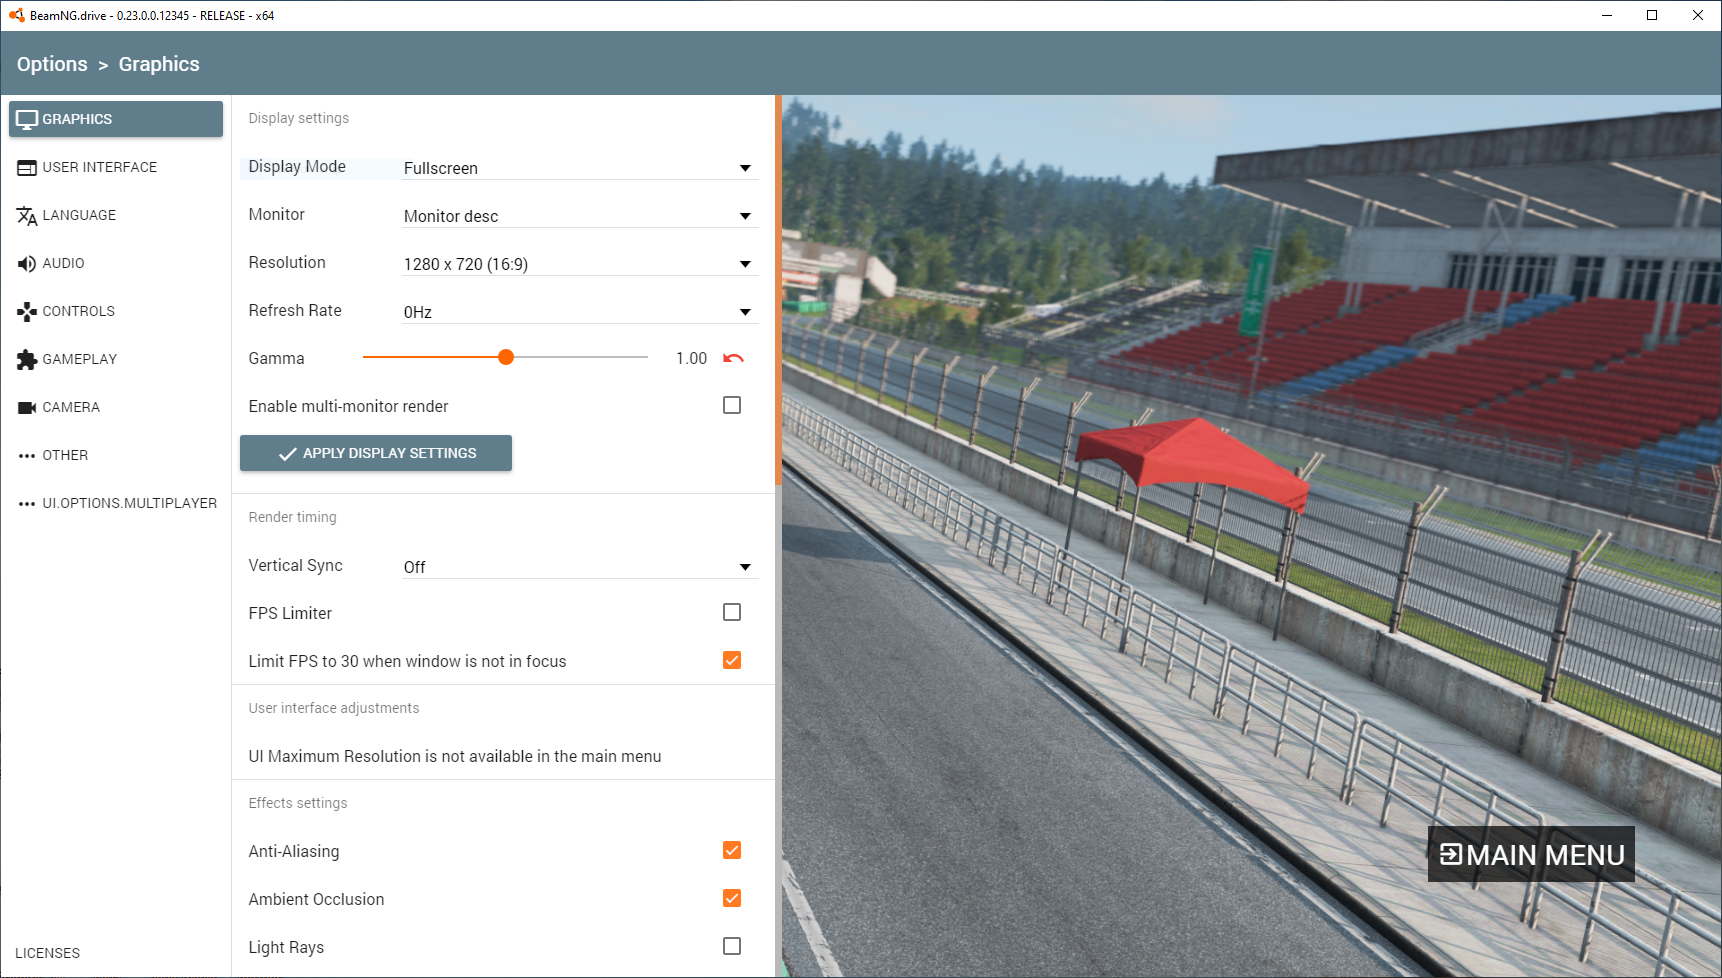This screenshot has height=978, width=1722.
Task: Uncheck Limit FPS to 30 when unfocused
Action: (x=732, y=660)
